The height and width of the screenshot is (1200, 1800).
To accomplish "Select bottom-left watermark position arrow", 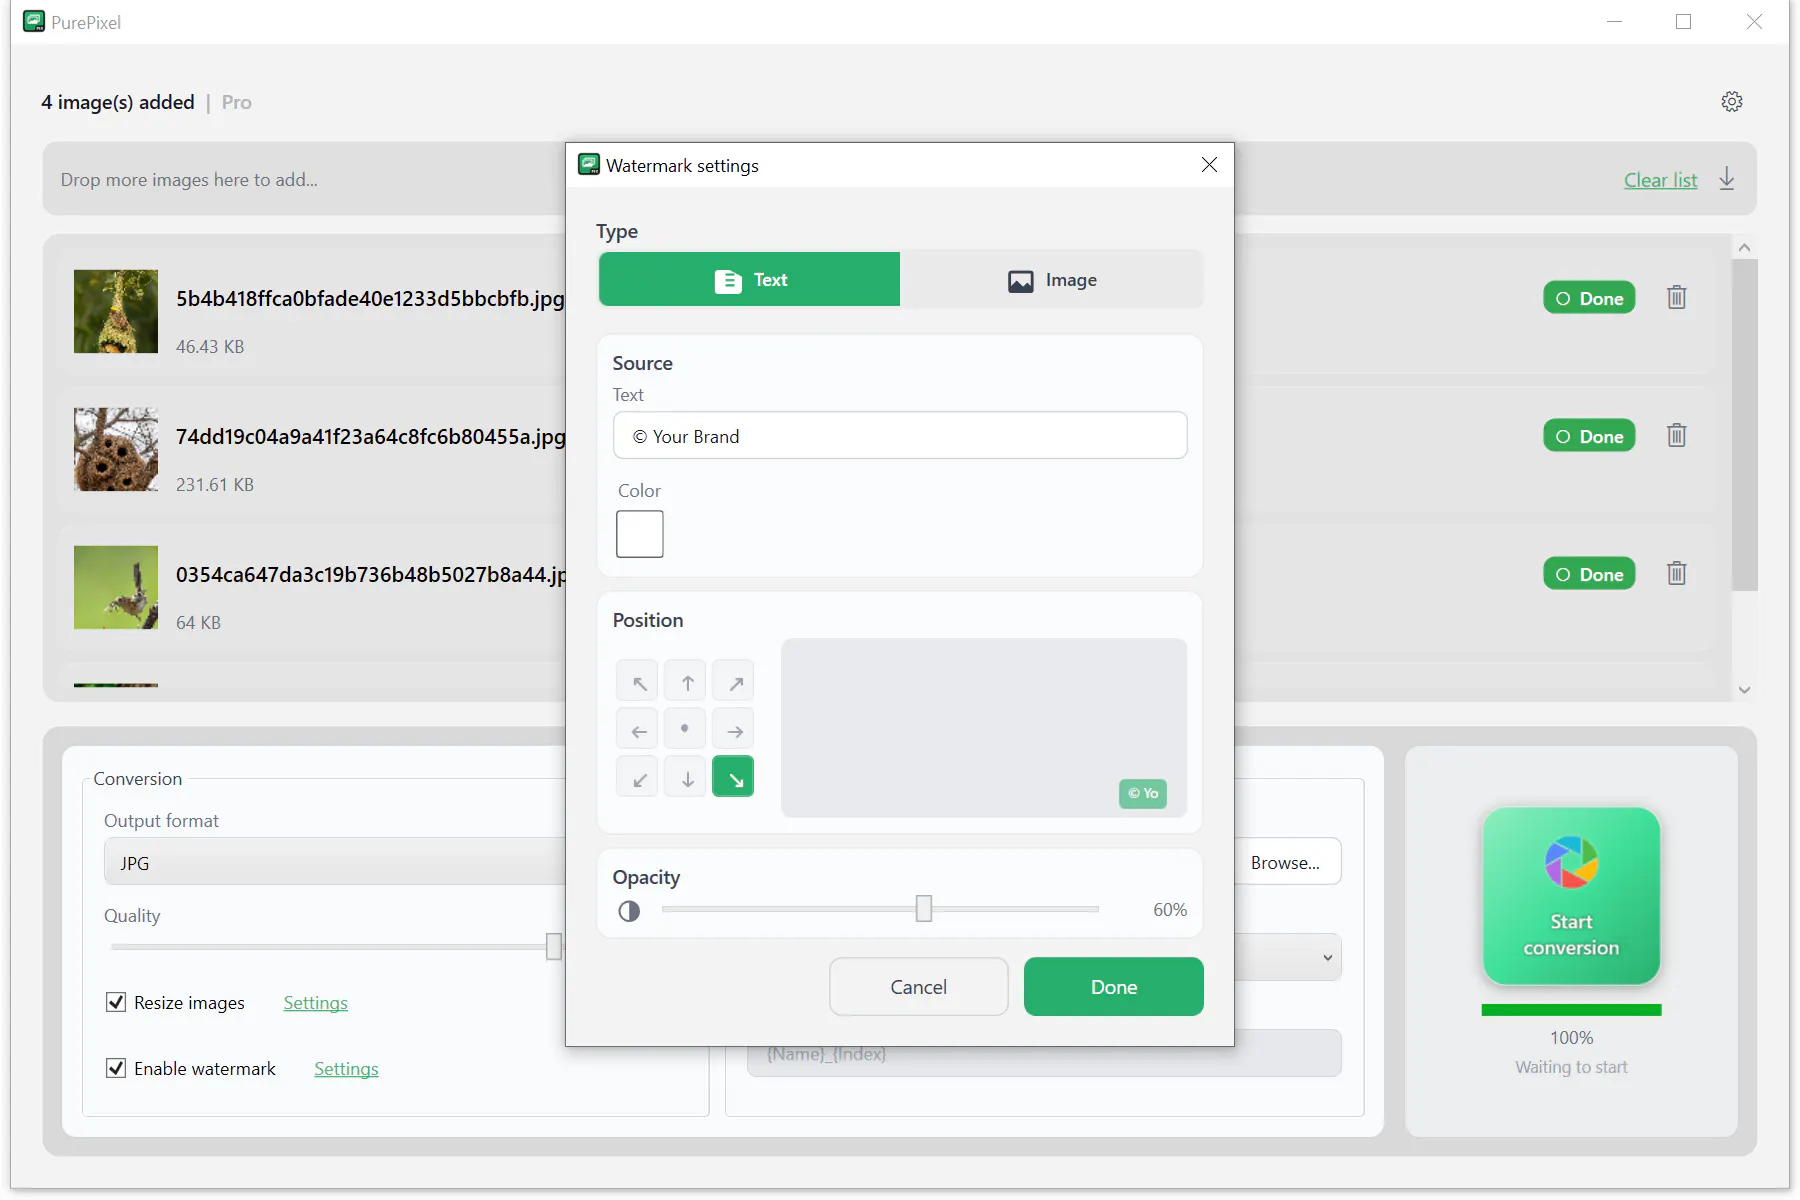I will (638, 778).
